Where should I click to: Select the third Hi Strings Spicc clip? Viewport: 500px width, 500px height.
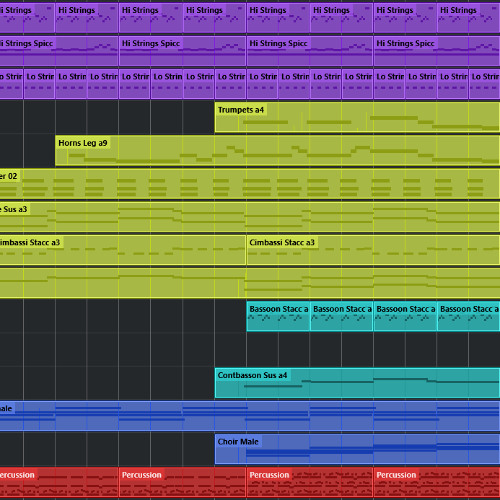click(310, 51)
